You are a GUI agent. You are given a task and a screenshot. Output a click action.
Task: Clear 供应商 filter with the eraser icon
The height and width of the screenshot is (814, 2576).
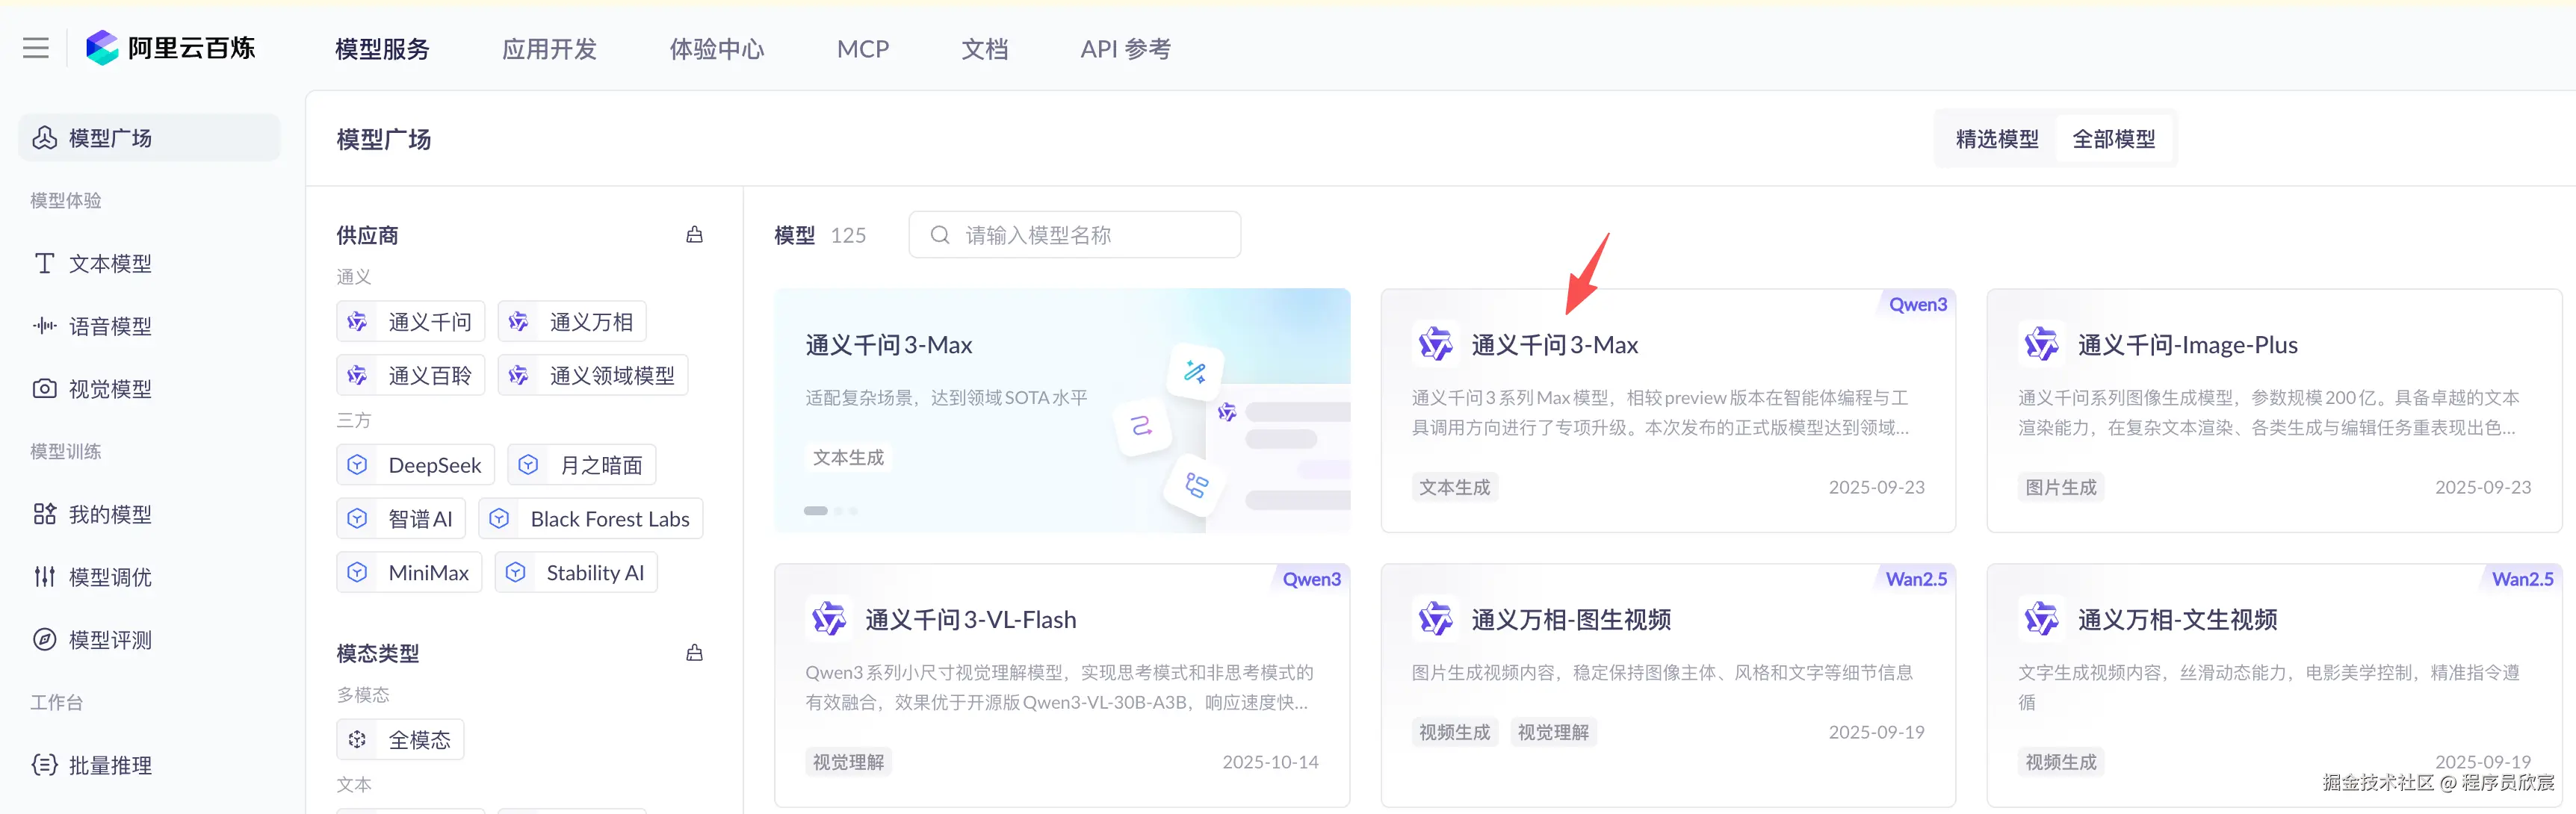pyautogui.click(x=694, y=235)
